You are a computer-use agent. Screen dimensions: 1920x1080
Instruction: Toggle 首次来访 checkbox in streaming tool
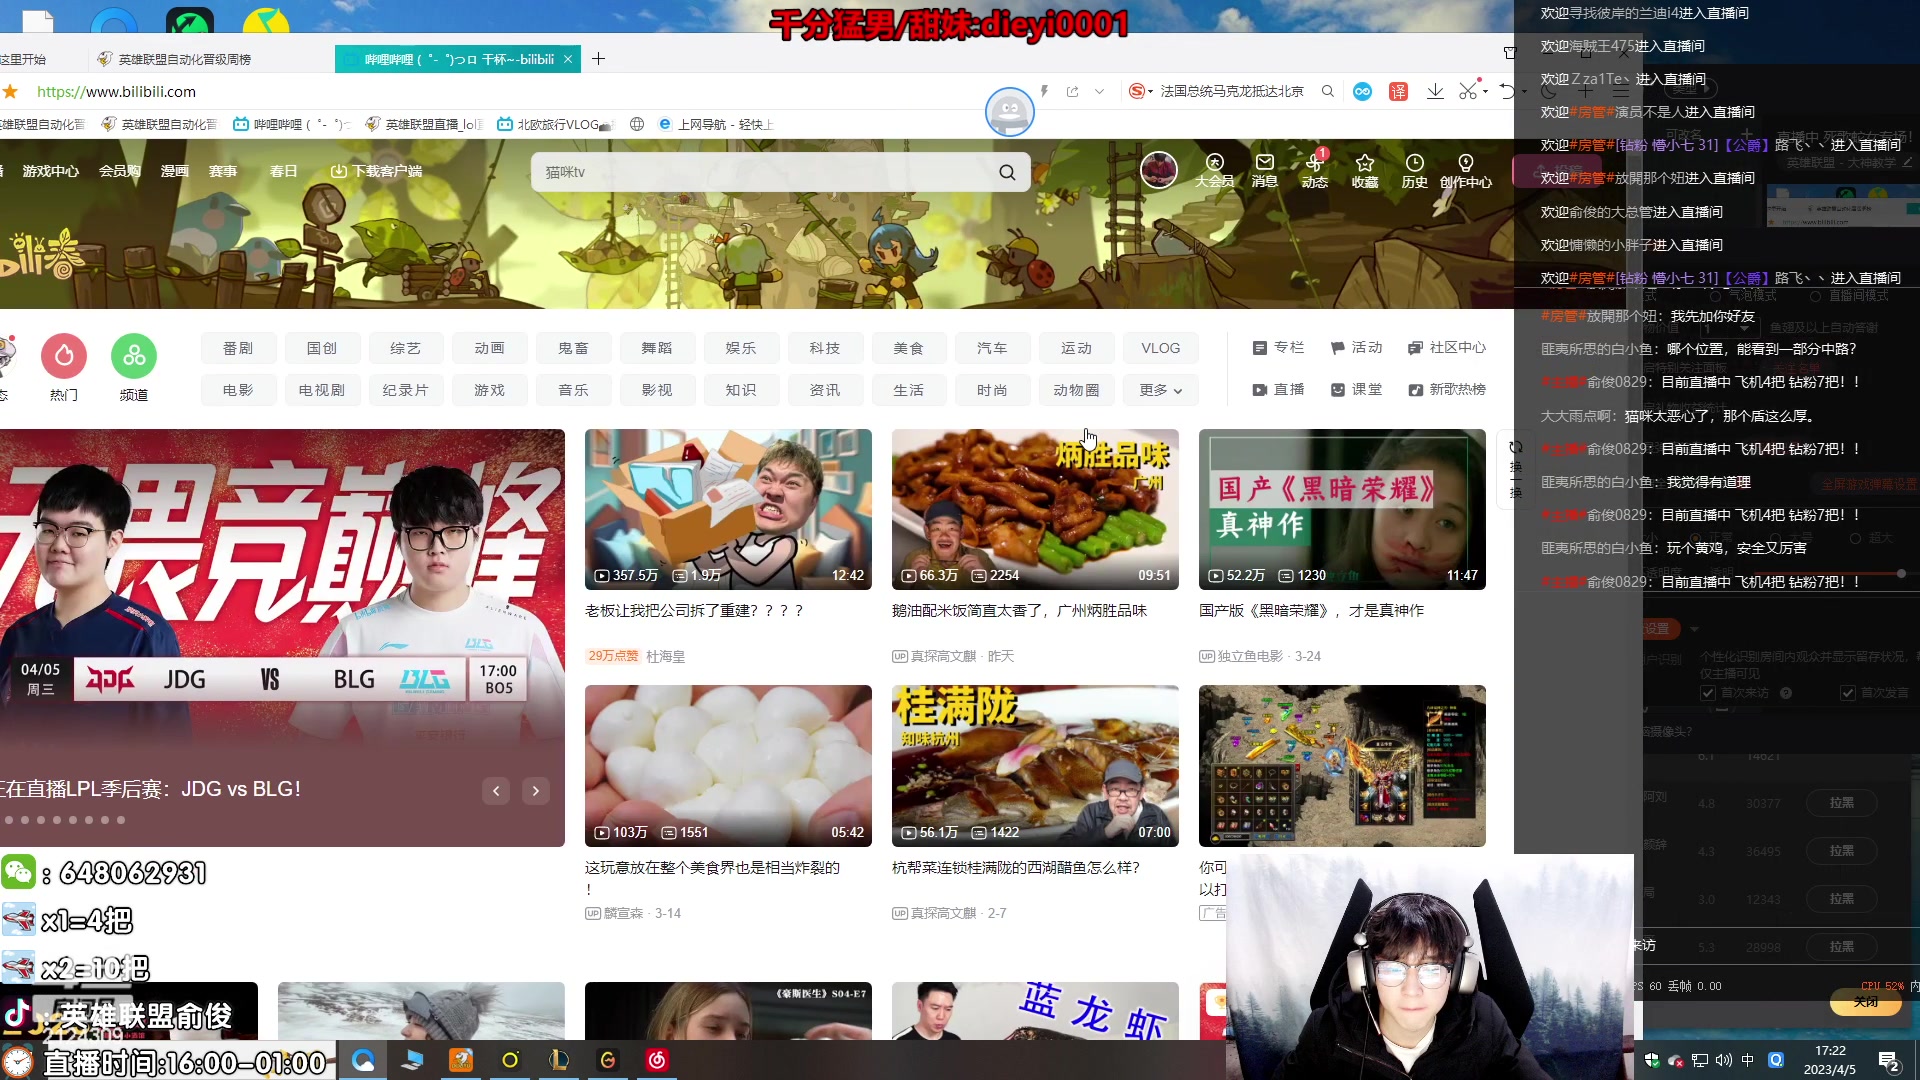click(1708, 693)
